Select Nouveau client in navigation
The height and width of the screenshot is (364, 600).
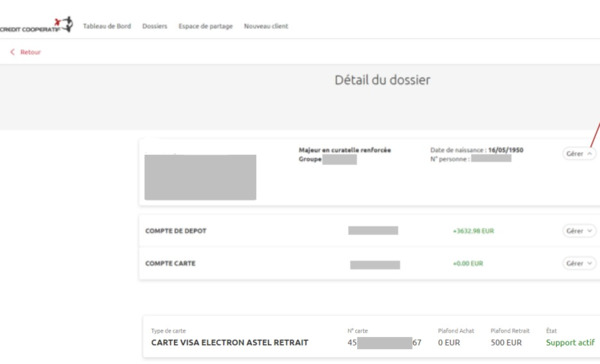[266, 26]
